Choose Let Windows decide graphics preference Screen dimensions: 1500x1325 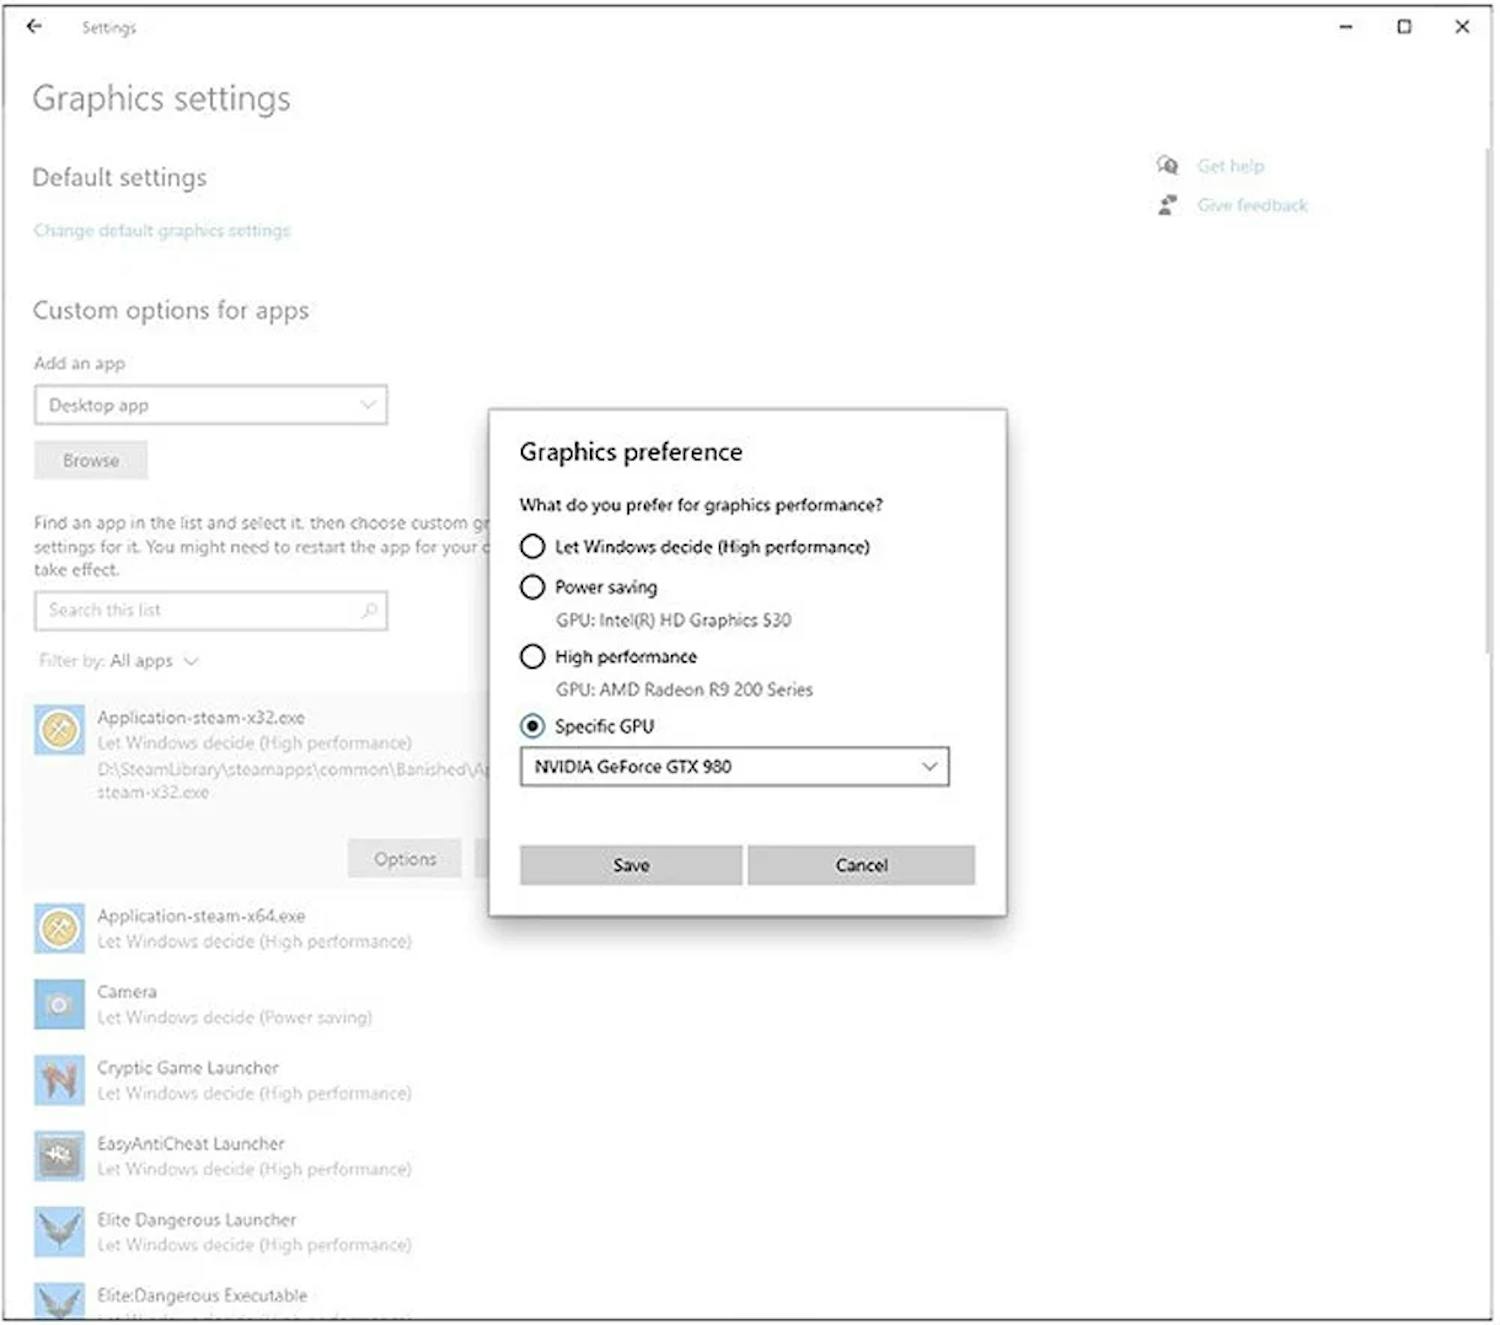coord(533,547)
